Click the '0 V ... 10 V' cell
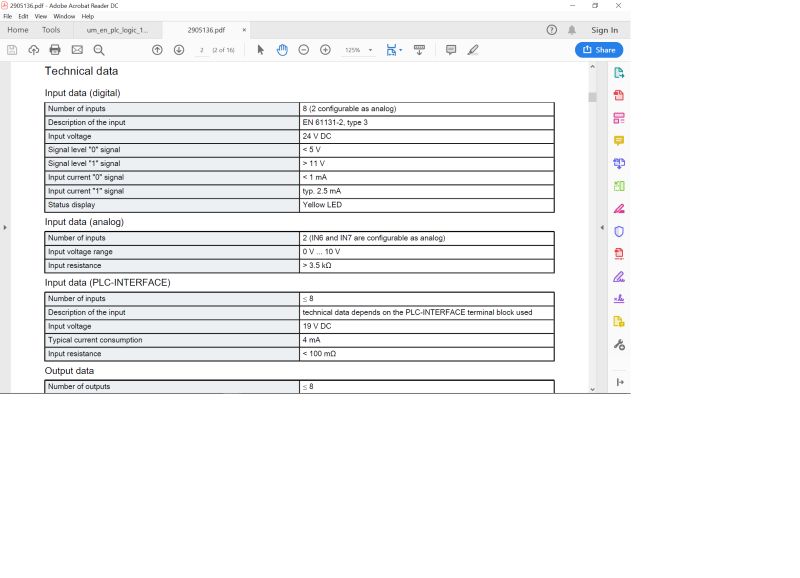 [427, 252]
